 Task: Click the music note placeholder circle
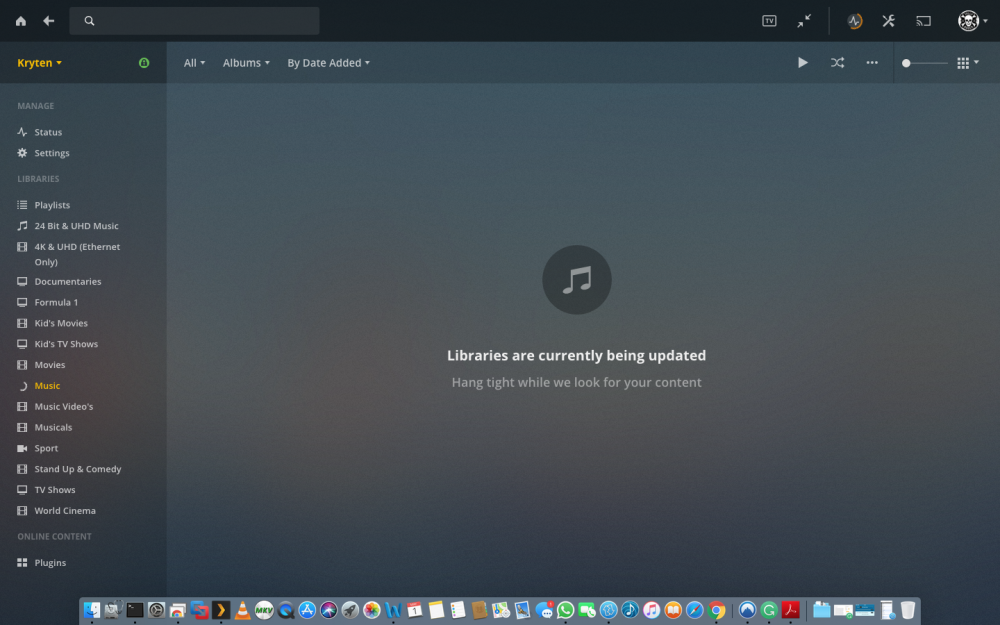pyautogui.click(x=577, y=280)
